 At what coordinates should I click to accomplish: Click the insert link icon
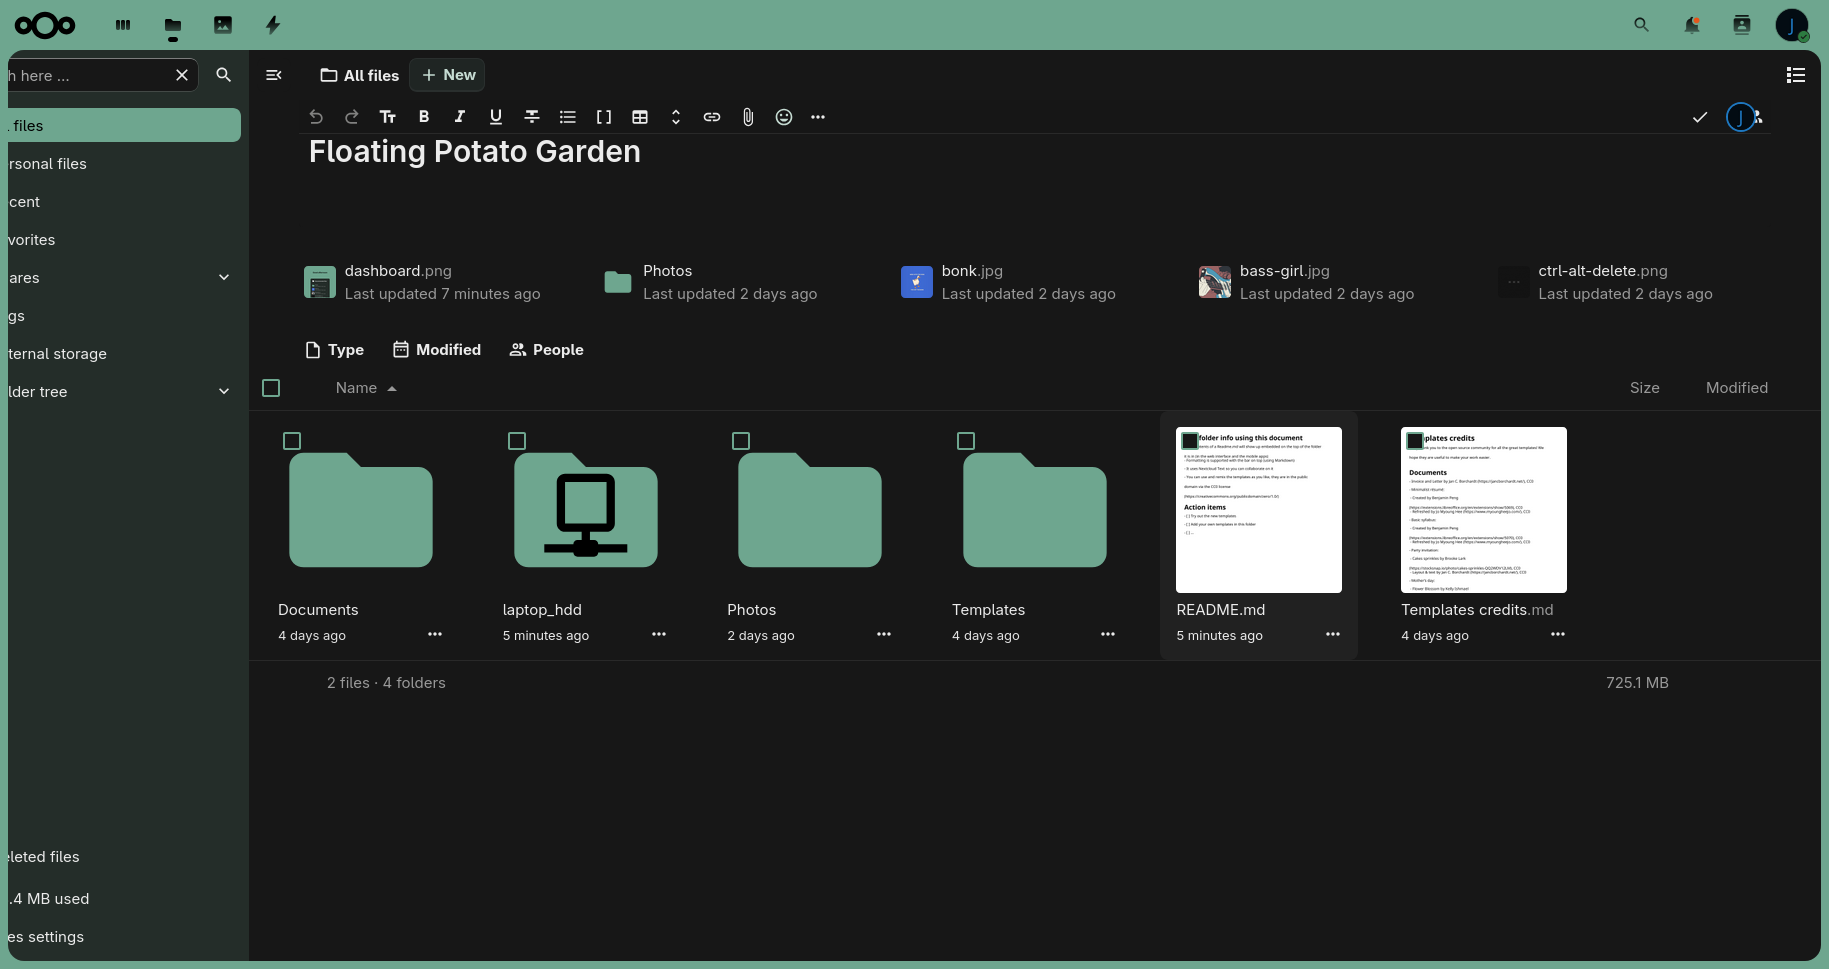pyautogui.click(x=712, y=117)
